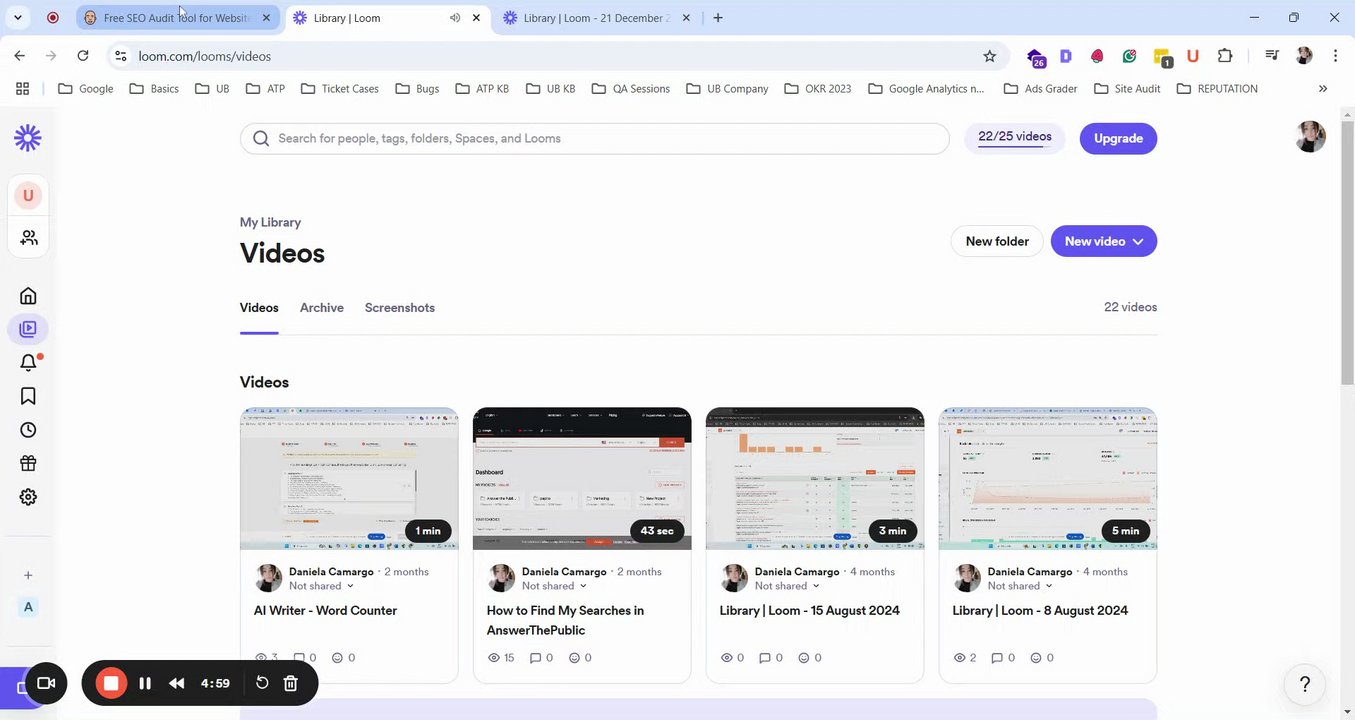Open comments count on AnswerThePublic video

(541, 658)
